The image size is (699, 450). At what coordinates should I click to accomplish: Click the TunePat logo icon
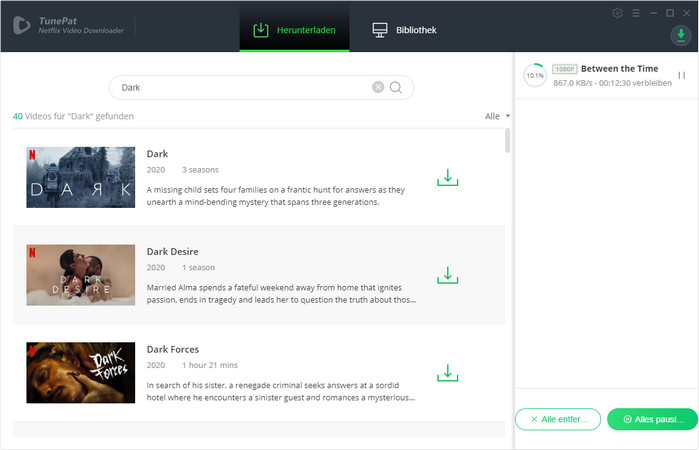21,25
